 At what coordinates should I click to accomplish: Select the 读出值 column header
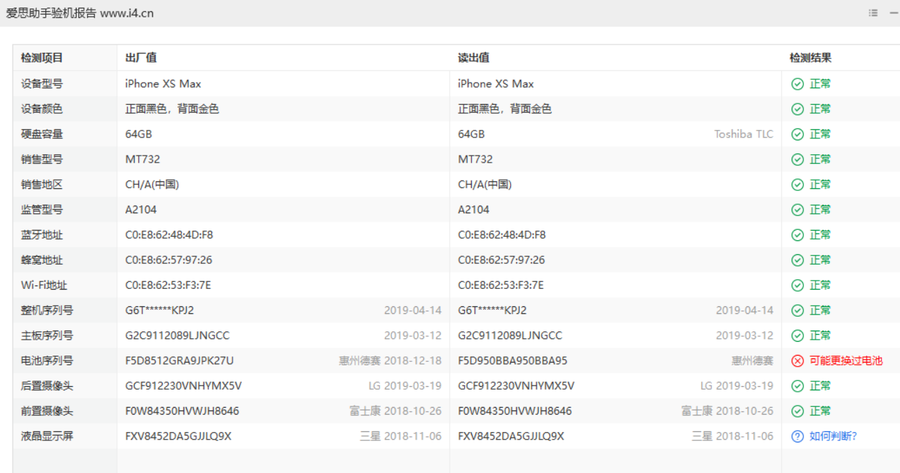click(474, 58)
